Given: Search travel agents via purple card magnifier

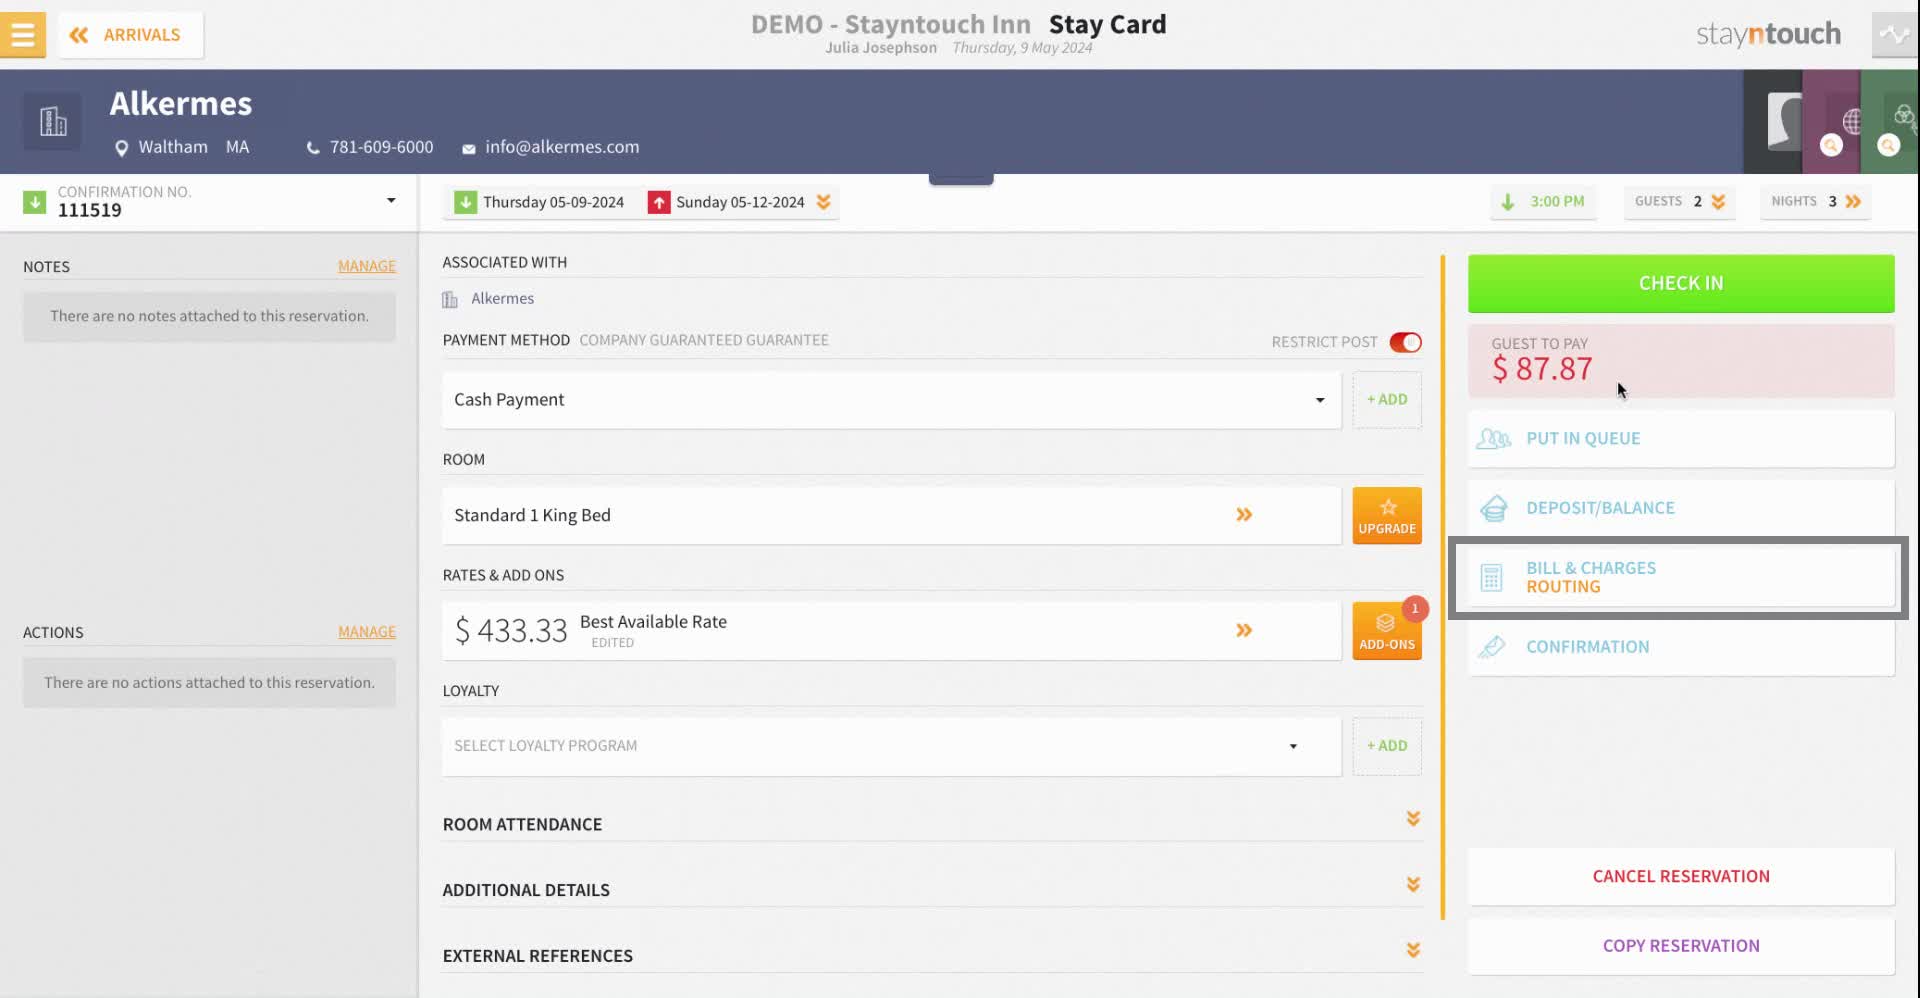Looking at the screenshot, I should coord(1831,146).
